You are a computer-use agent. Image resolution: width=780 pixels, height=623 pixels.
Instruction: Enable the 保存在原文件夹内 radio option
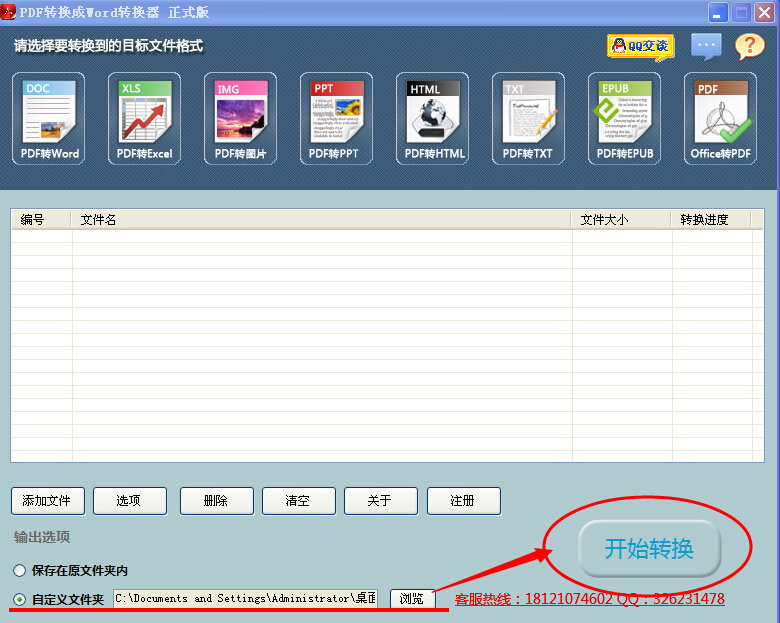point(20,570)
